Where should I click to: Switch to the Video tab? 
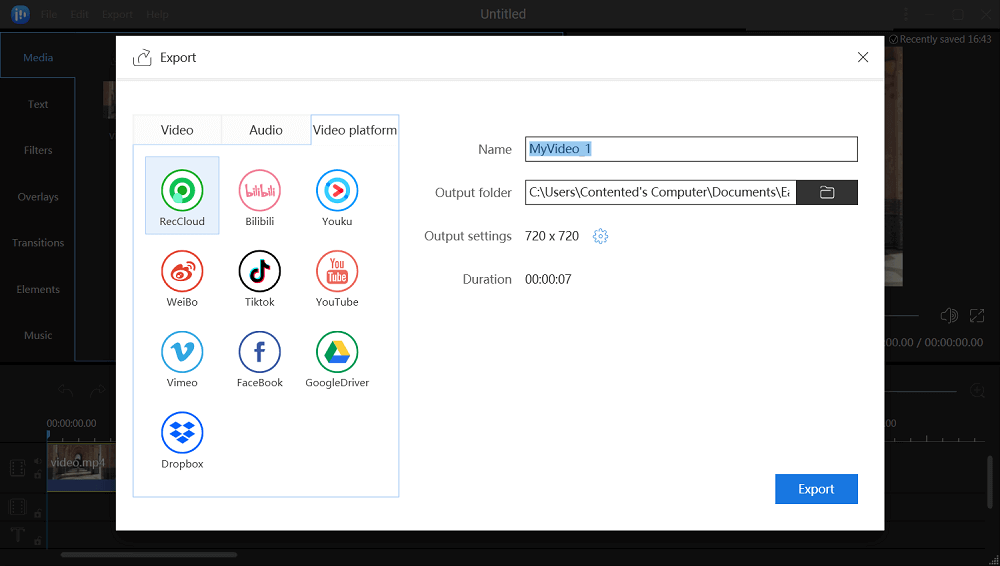click(177, 130)
